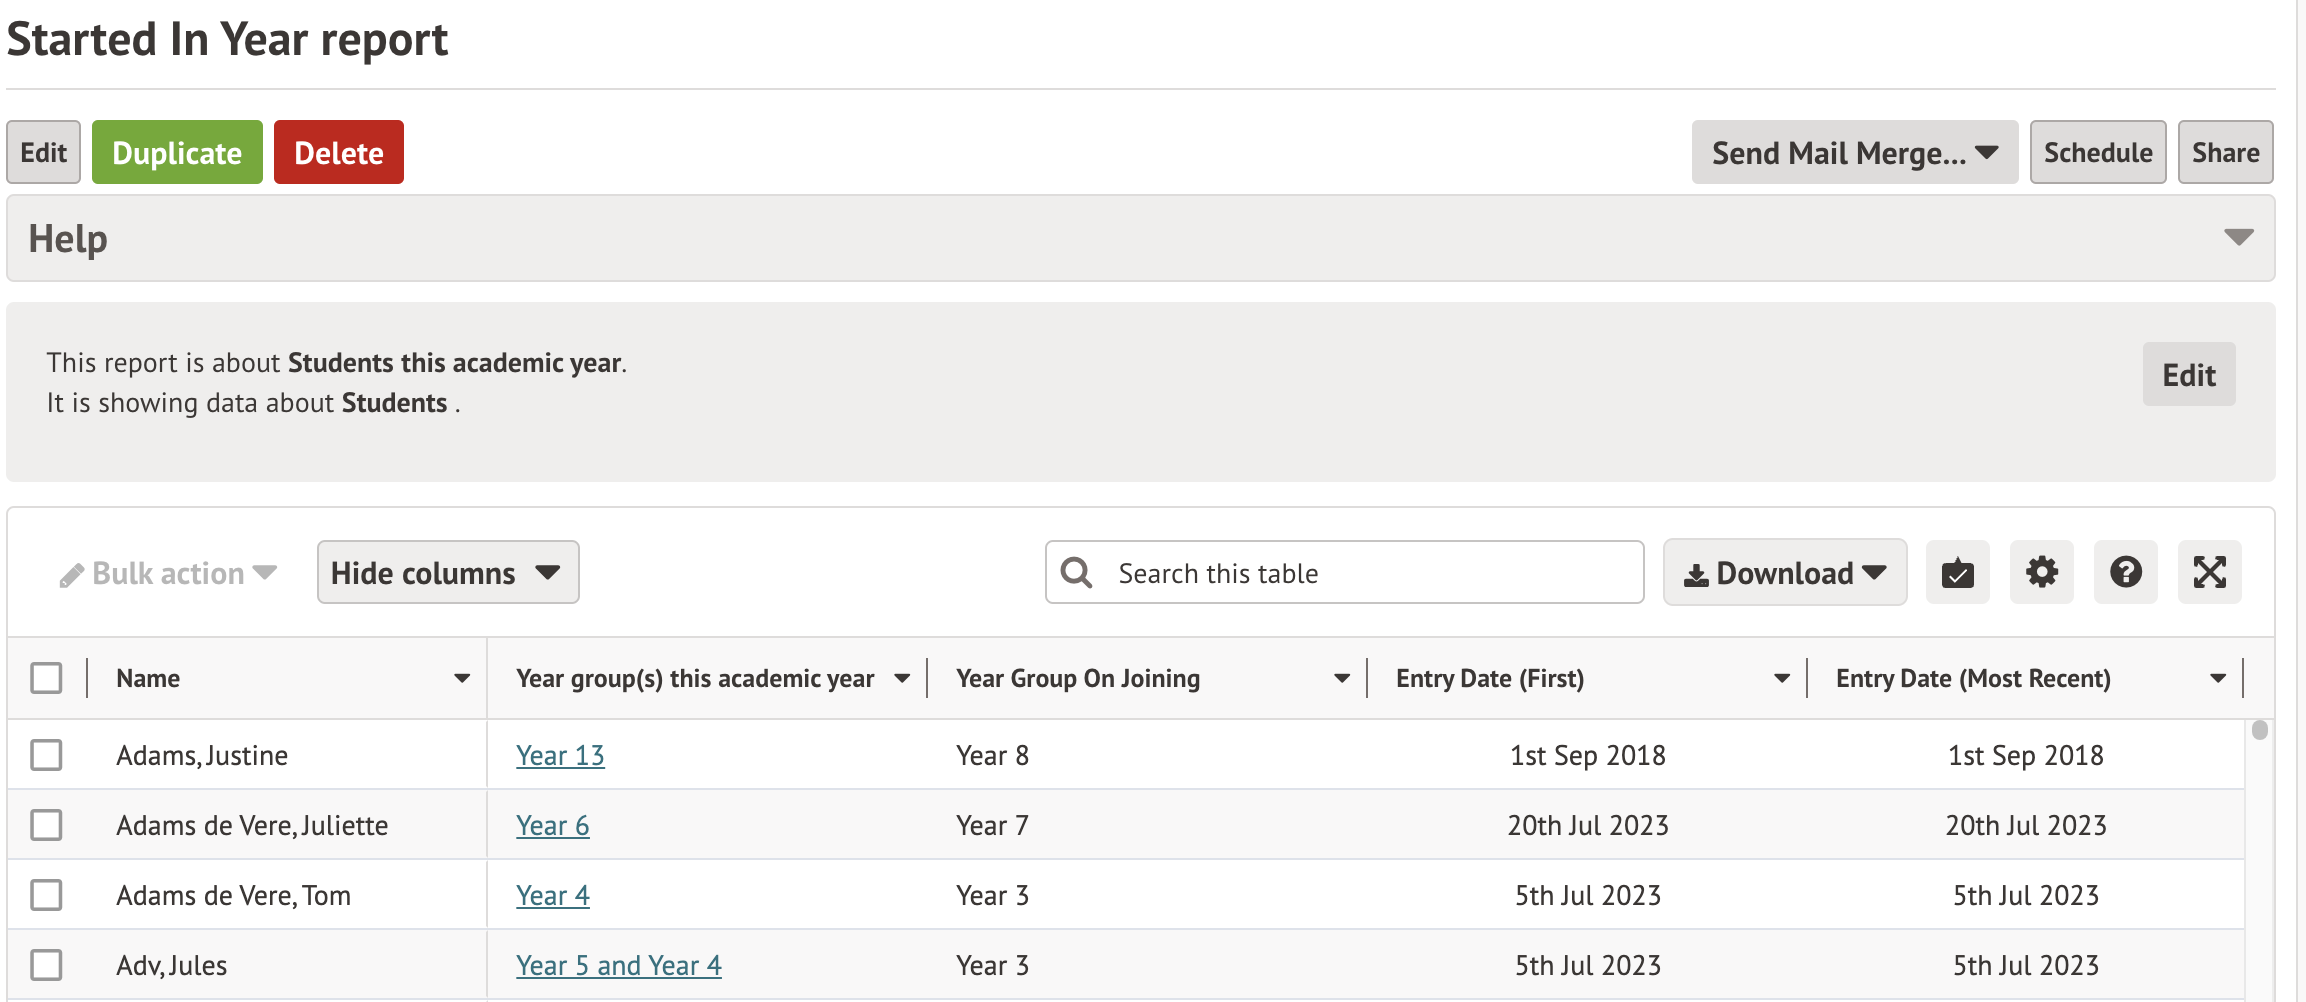Expand table to full screen icon
The height and width of the screenshot is (1002, 2306).
(2209, 573)
